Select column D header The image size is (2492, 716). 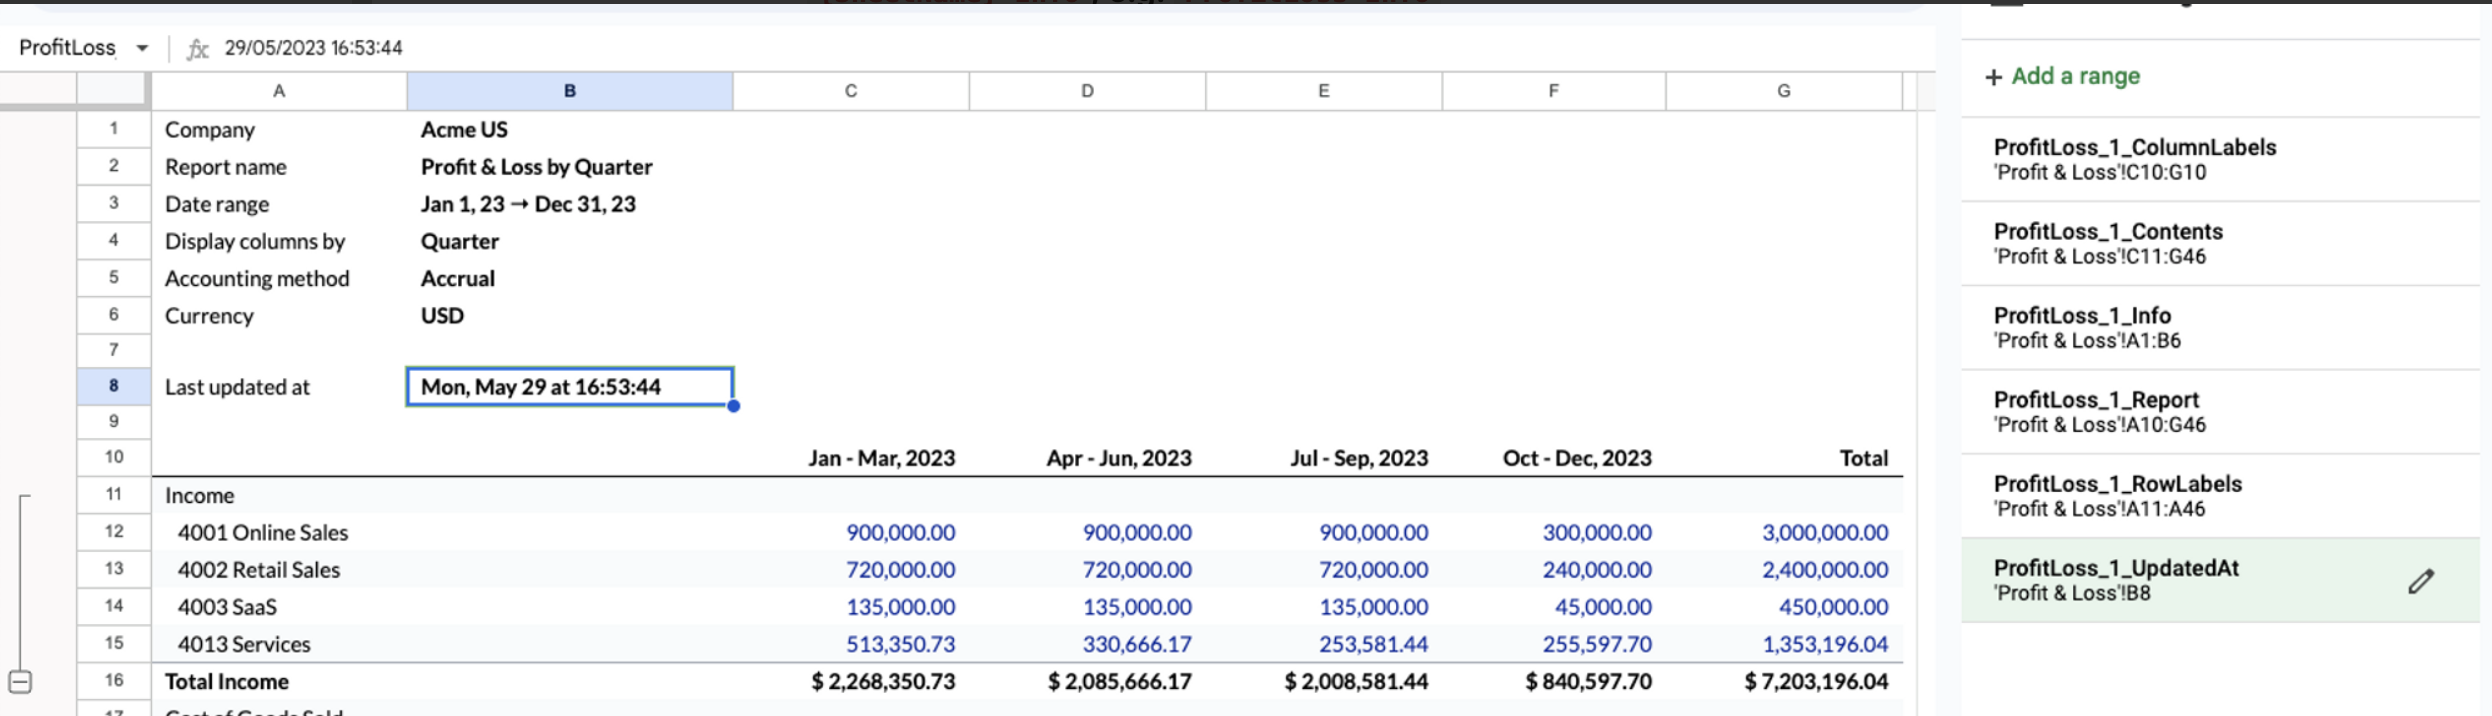[1087, 91]
